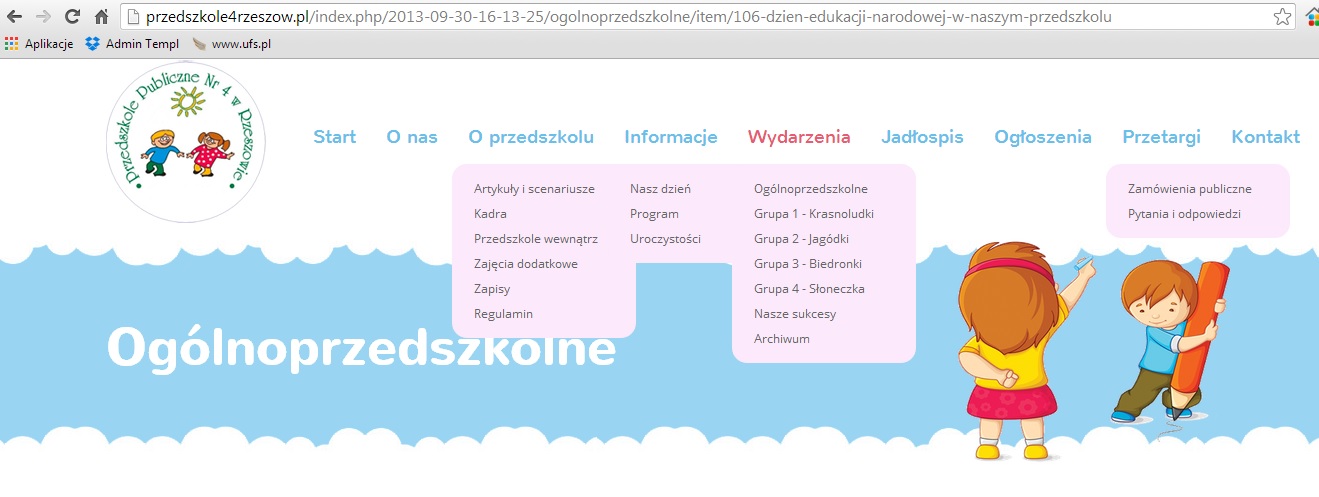Select Zajęcia dodatkowe submenu entry
This screenshot has height=497, width=1319.
[x=526, y=264]
